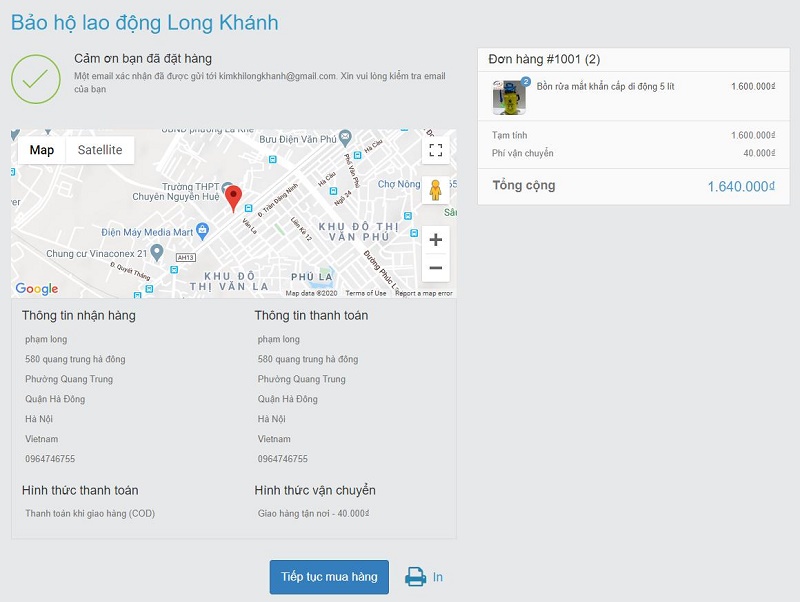The height and width of the screenshot is (602, 800).
Task: Zoom out on the map
Action: pyautogui.click(x=435, y=268)
